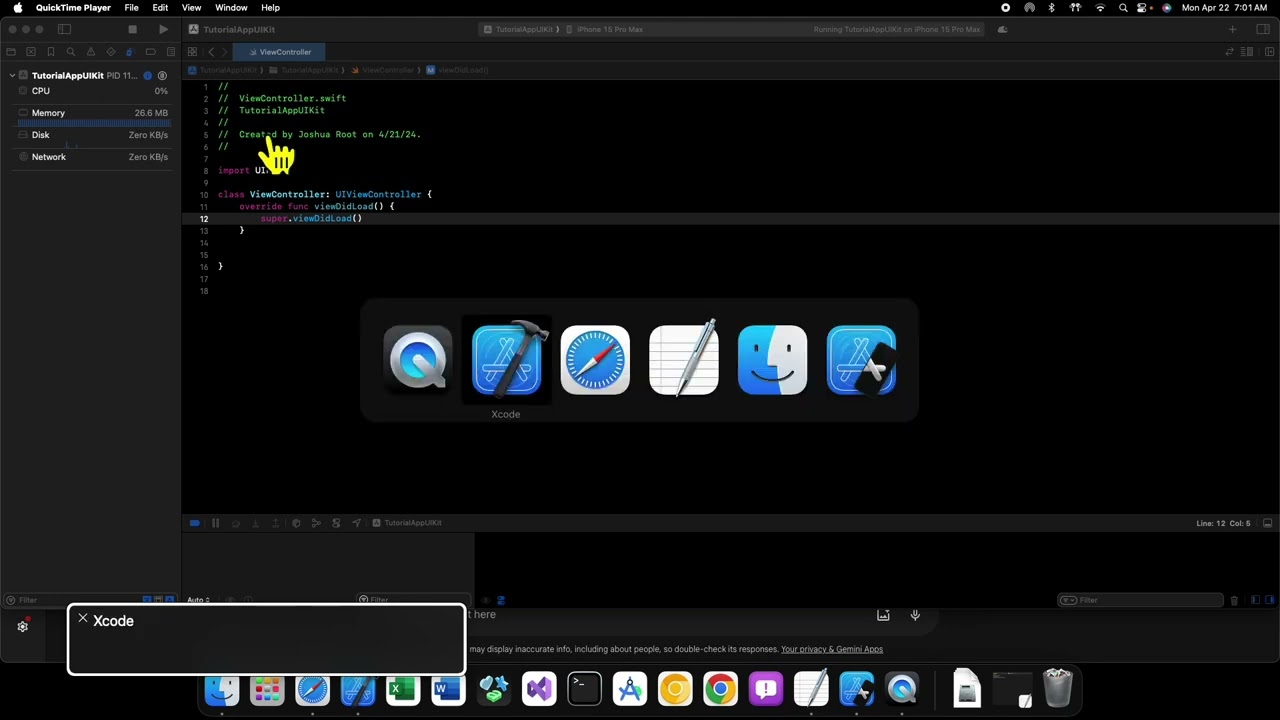The image size is (1280, 720).
Task: Click the Gemini microphone button
Action: pos(915,615)
